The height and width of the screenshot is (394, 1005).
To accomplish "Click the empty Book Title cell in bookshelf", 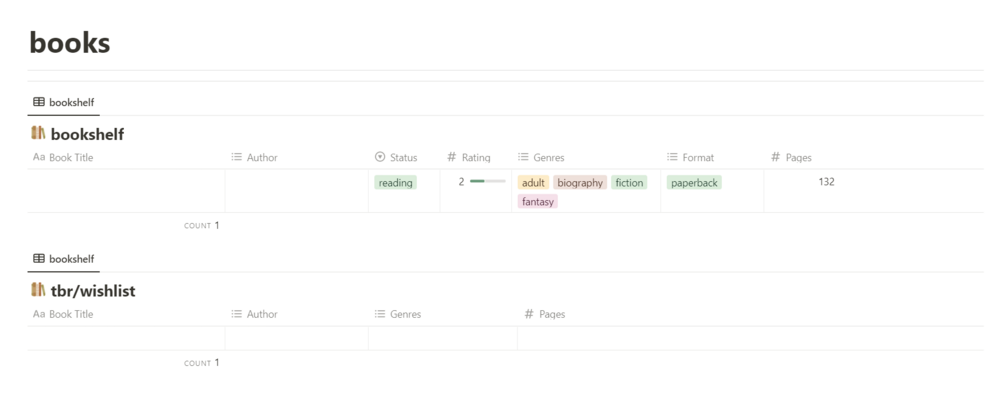I will (x=126, y=191).
